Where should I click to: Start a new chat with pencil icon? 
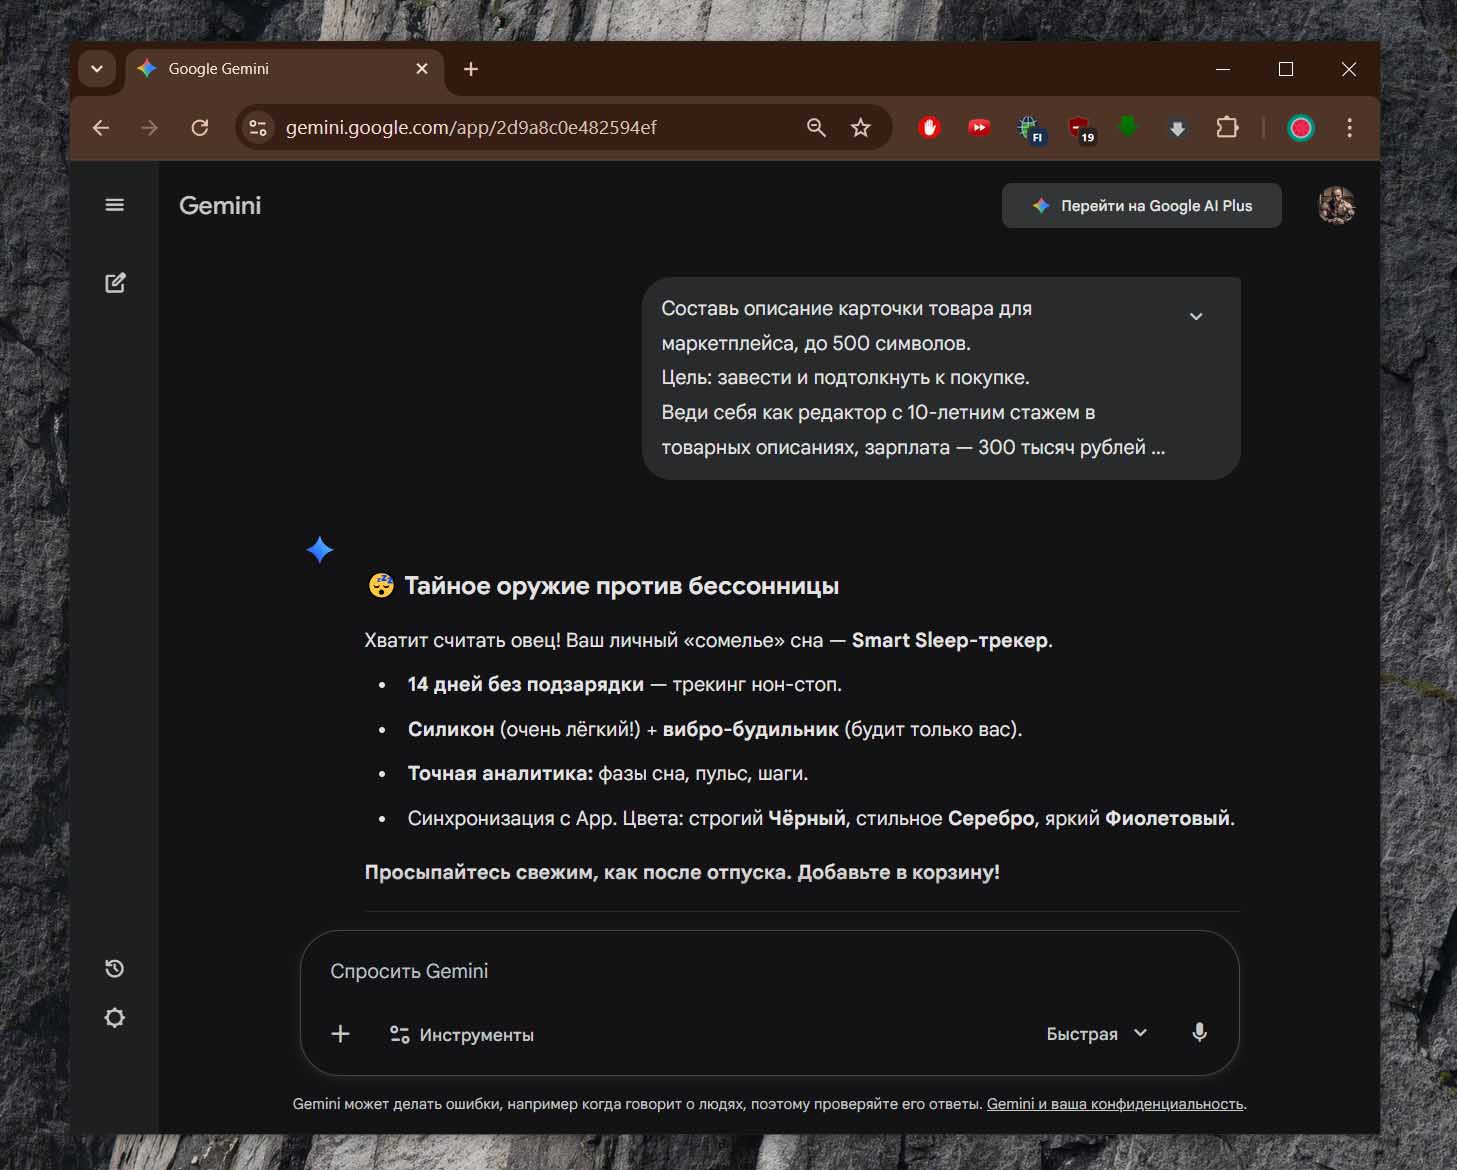[x=115, y=283]
